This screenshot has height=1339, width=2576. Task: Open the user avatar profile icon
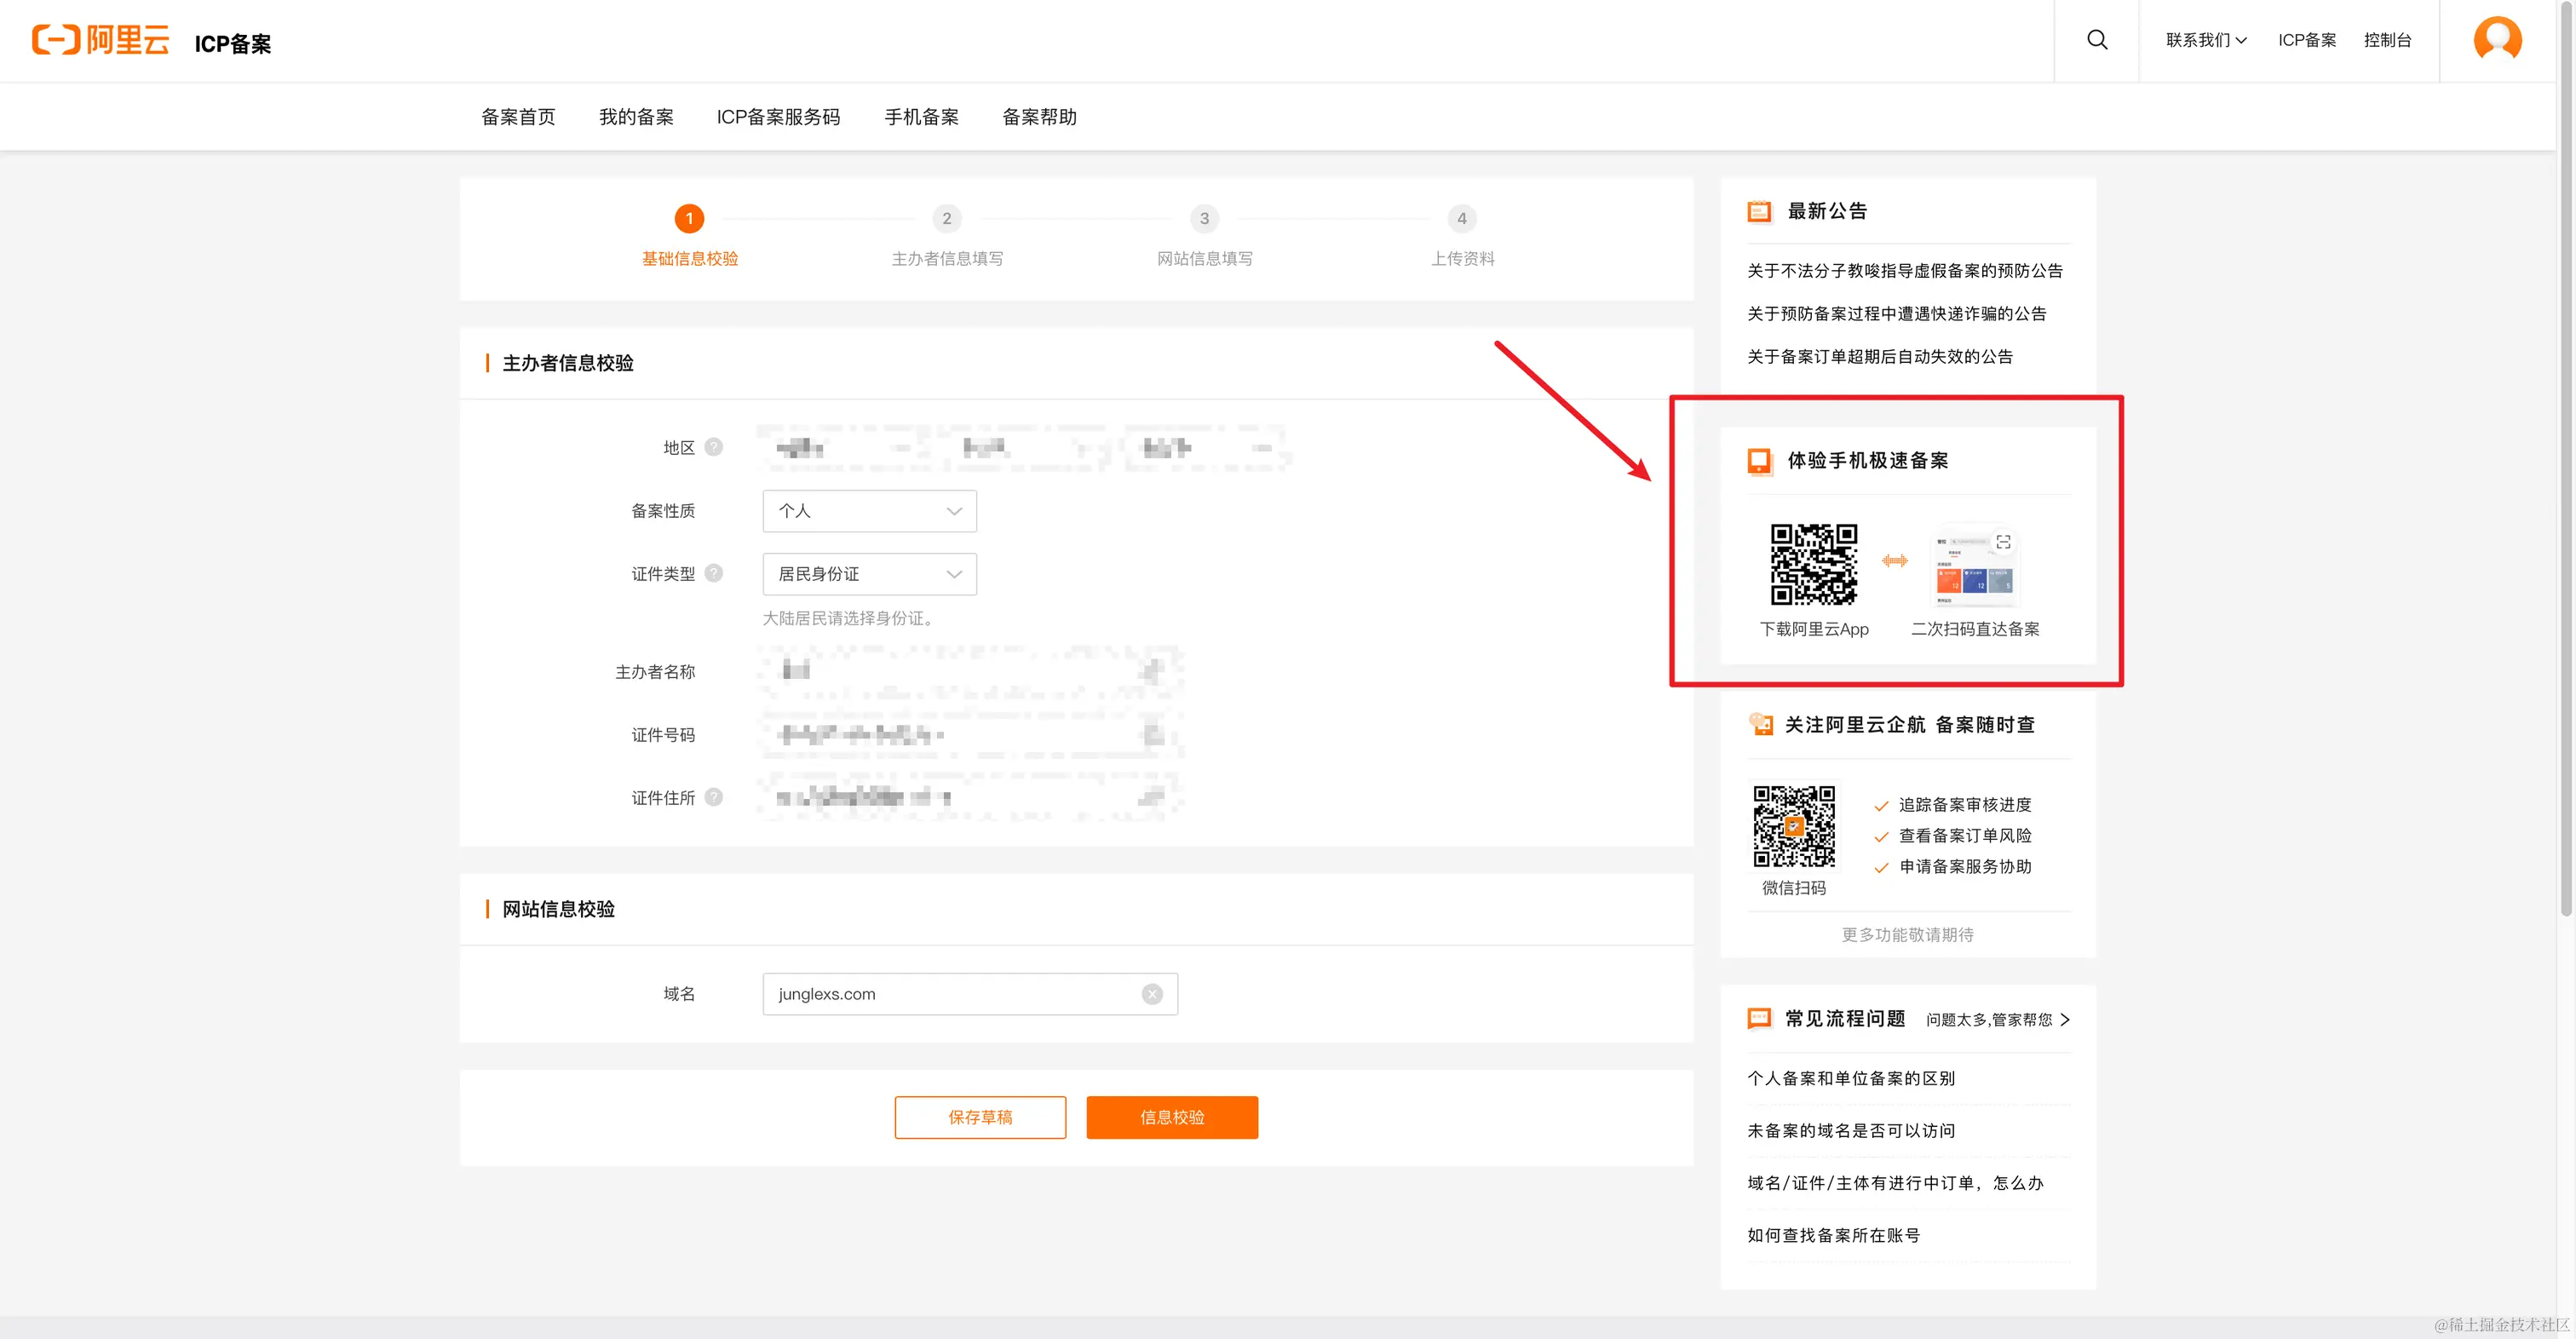tap(2497, 40)
